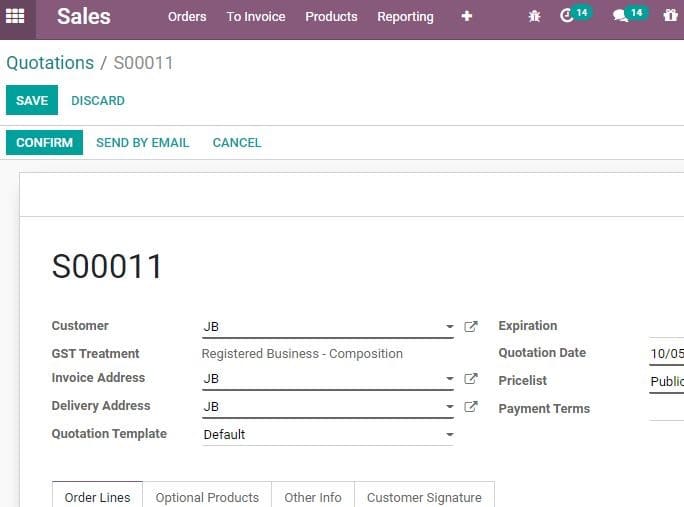Screen dimensions: 684x507
Task: Open the Reporting menu
Action: pos(405,16)
